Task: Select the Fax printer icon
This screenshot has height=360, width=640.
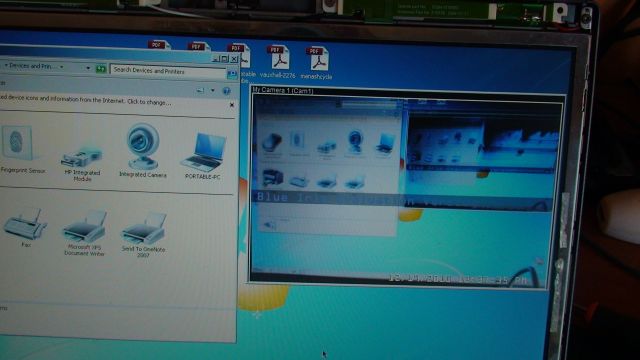Action: [x=25, y=224]
